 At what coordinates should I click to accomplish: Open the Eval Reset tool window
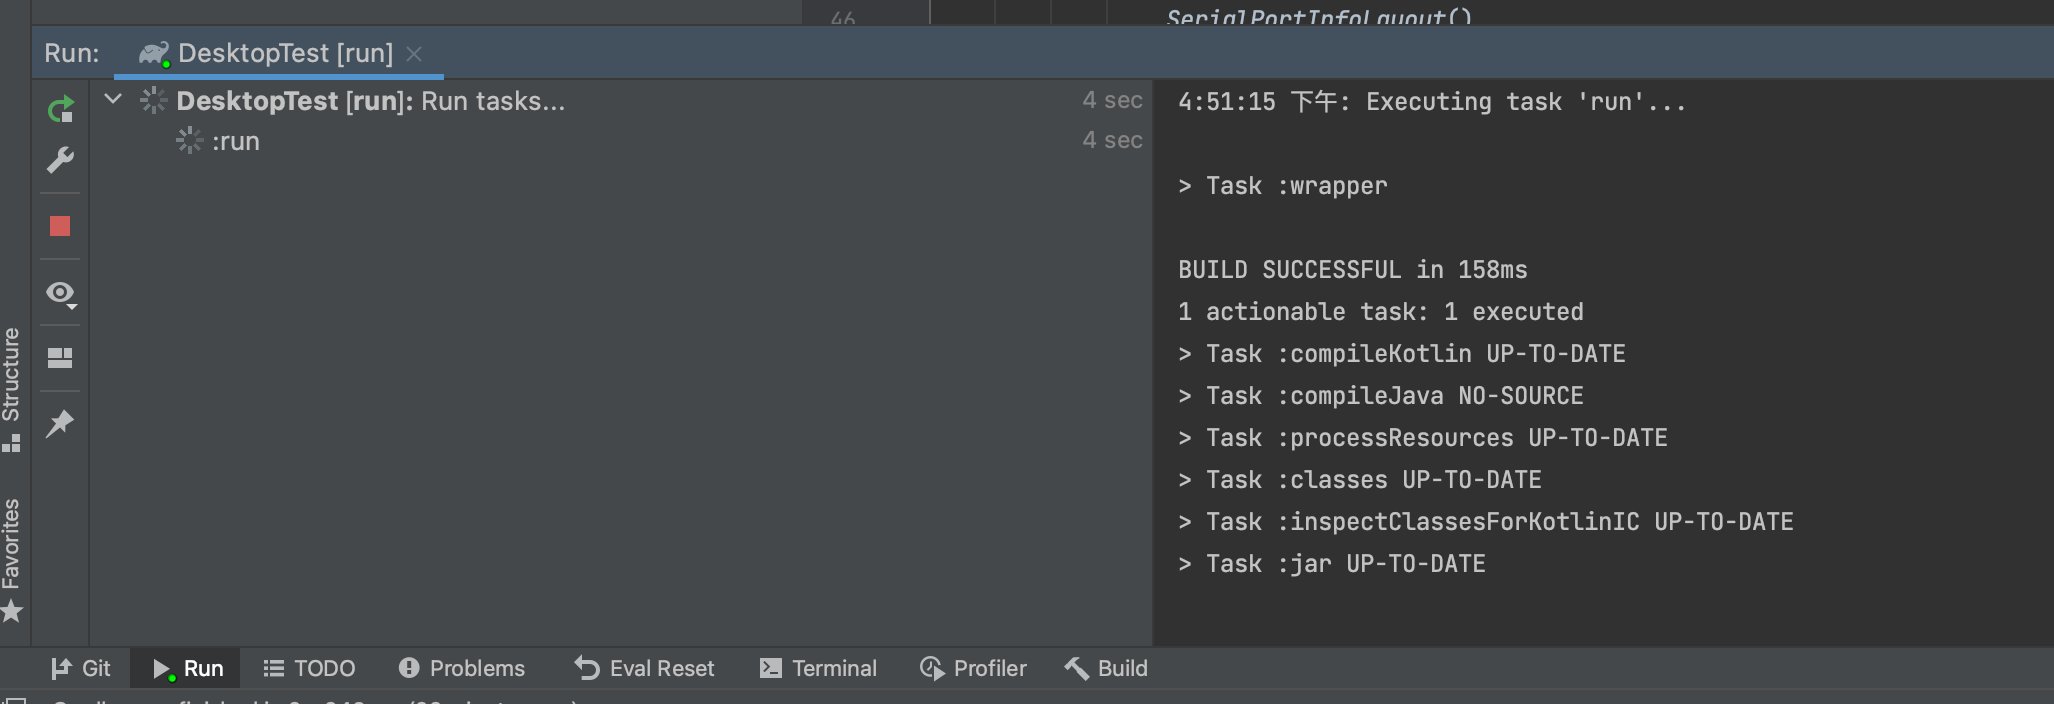coord(645,668)
